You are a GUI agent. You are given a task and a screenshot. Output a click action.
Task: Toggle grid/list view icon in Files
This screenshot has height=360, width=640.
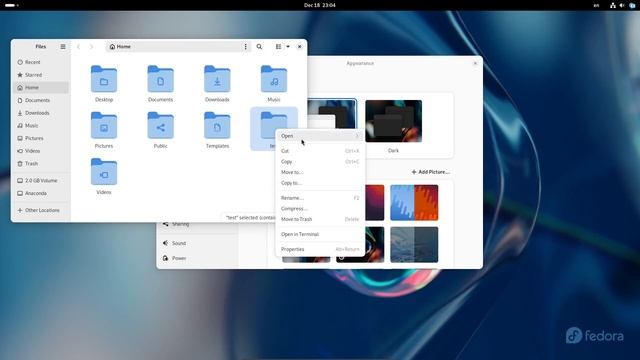[x=278, y=47]
